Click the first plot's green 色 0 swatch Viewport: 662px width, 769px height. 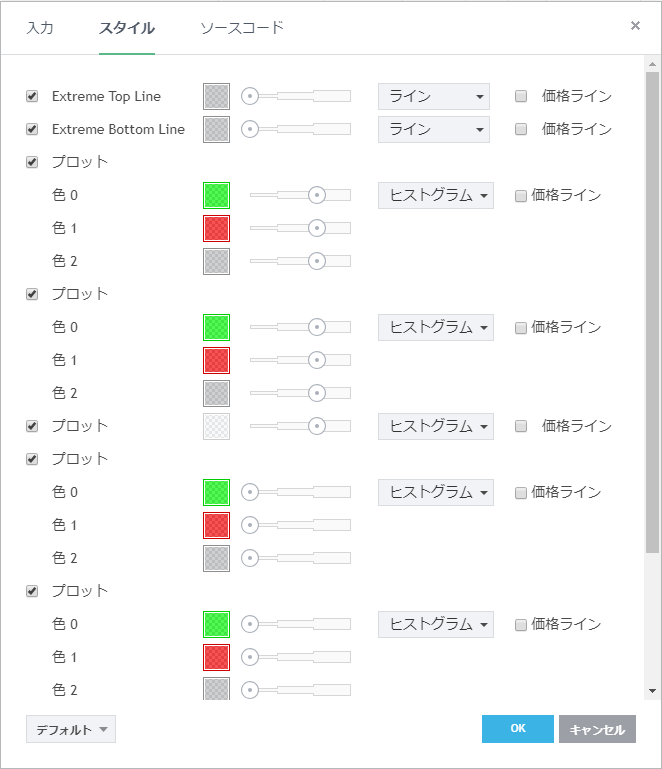click(216, 195)
